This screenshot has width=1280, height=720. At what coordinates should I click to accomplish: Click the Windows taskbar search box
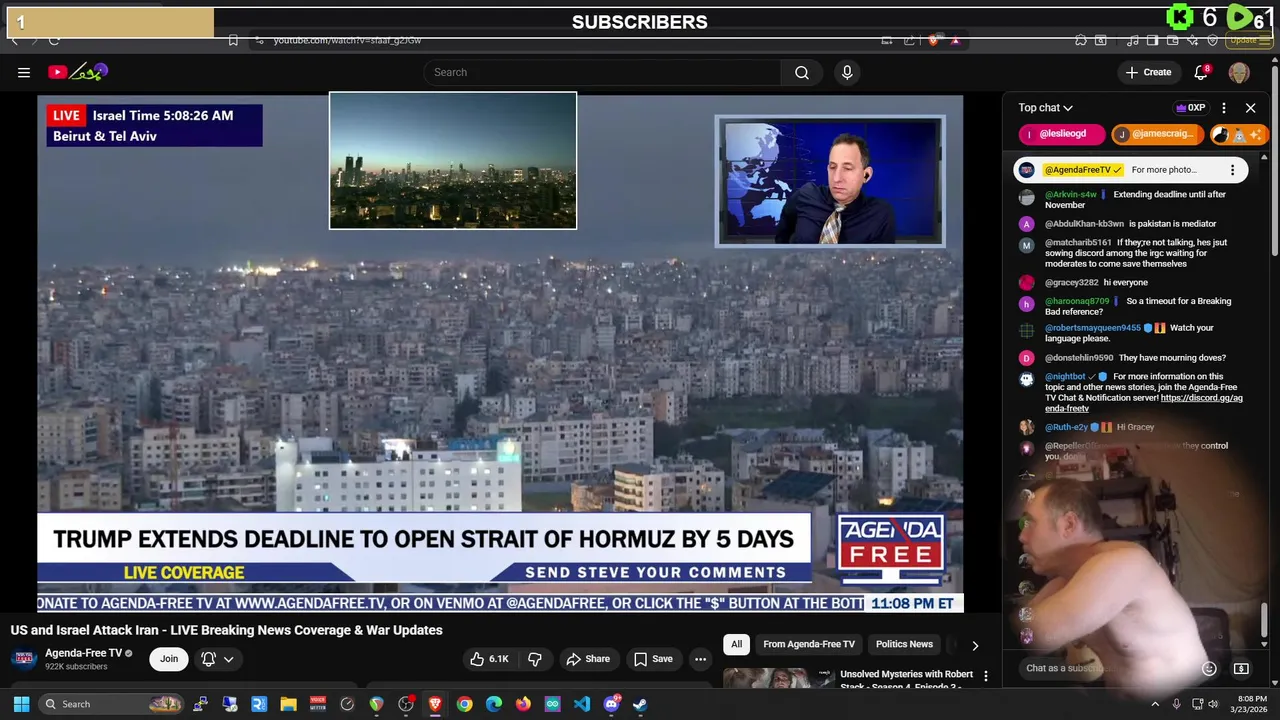coord(112,704)
